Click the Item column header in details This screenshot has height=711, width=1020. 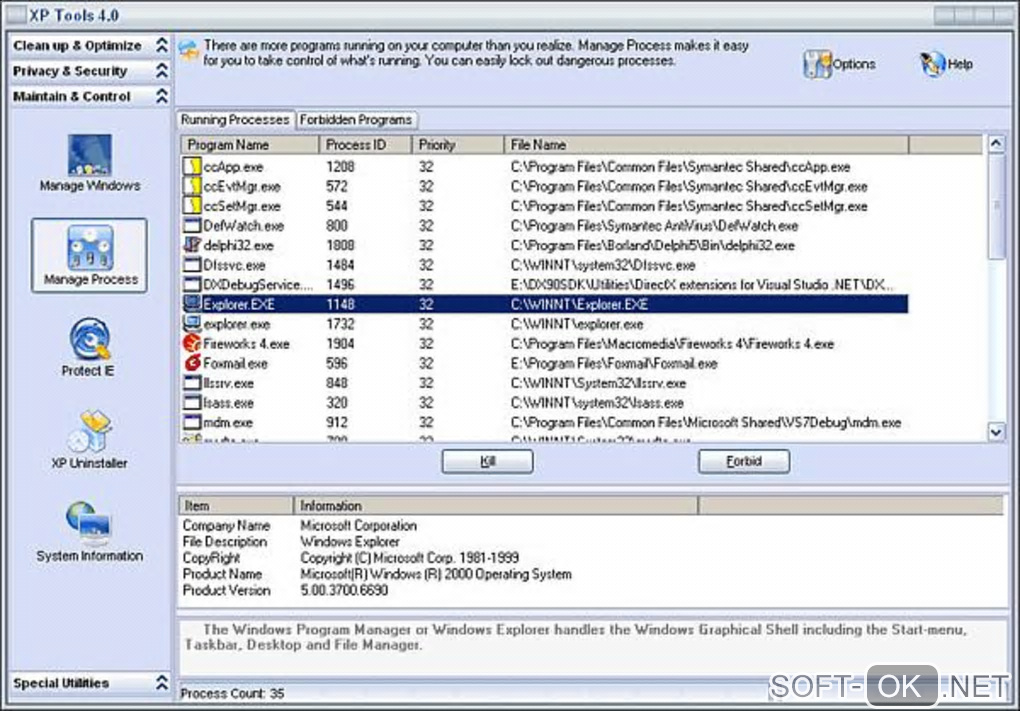235,505
